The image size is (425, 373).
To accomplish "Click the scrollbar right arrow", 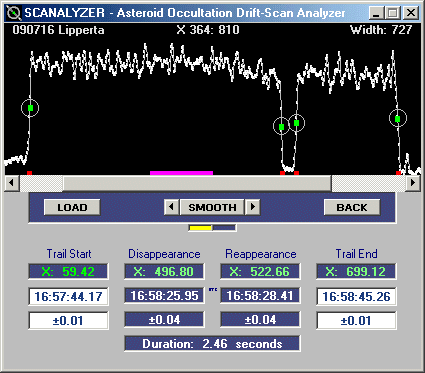I will pos(413,183).
